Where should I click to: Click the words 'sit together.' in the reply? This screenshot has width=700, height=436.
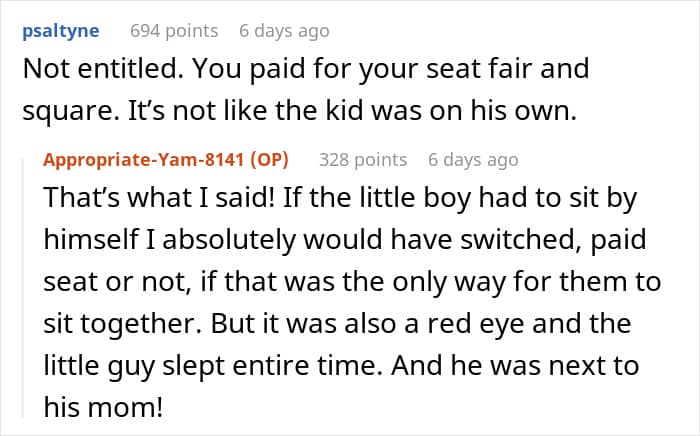pyautogui.click(x=123, y=324)
